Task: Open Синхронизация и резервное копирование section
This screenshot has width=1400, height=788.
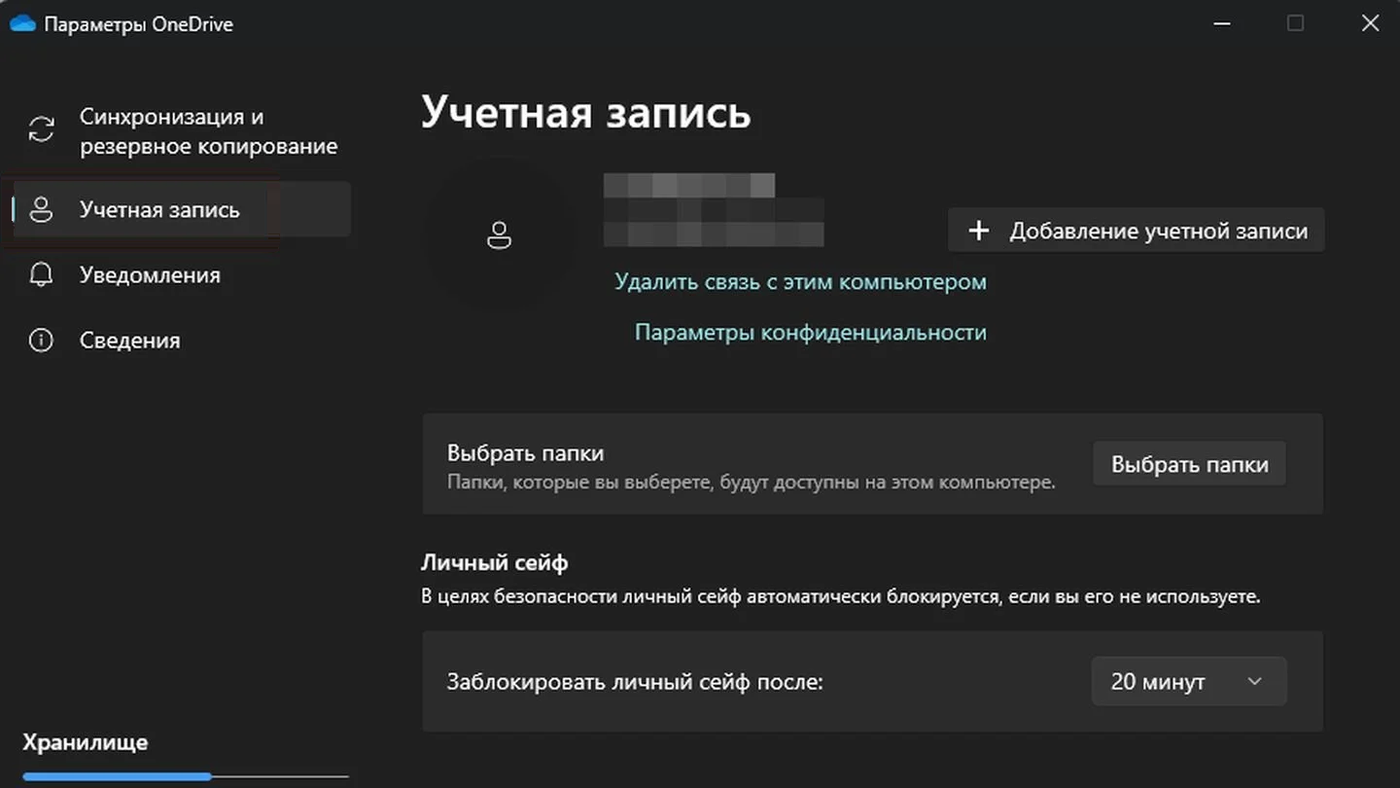Action: (x=181, y=131)
